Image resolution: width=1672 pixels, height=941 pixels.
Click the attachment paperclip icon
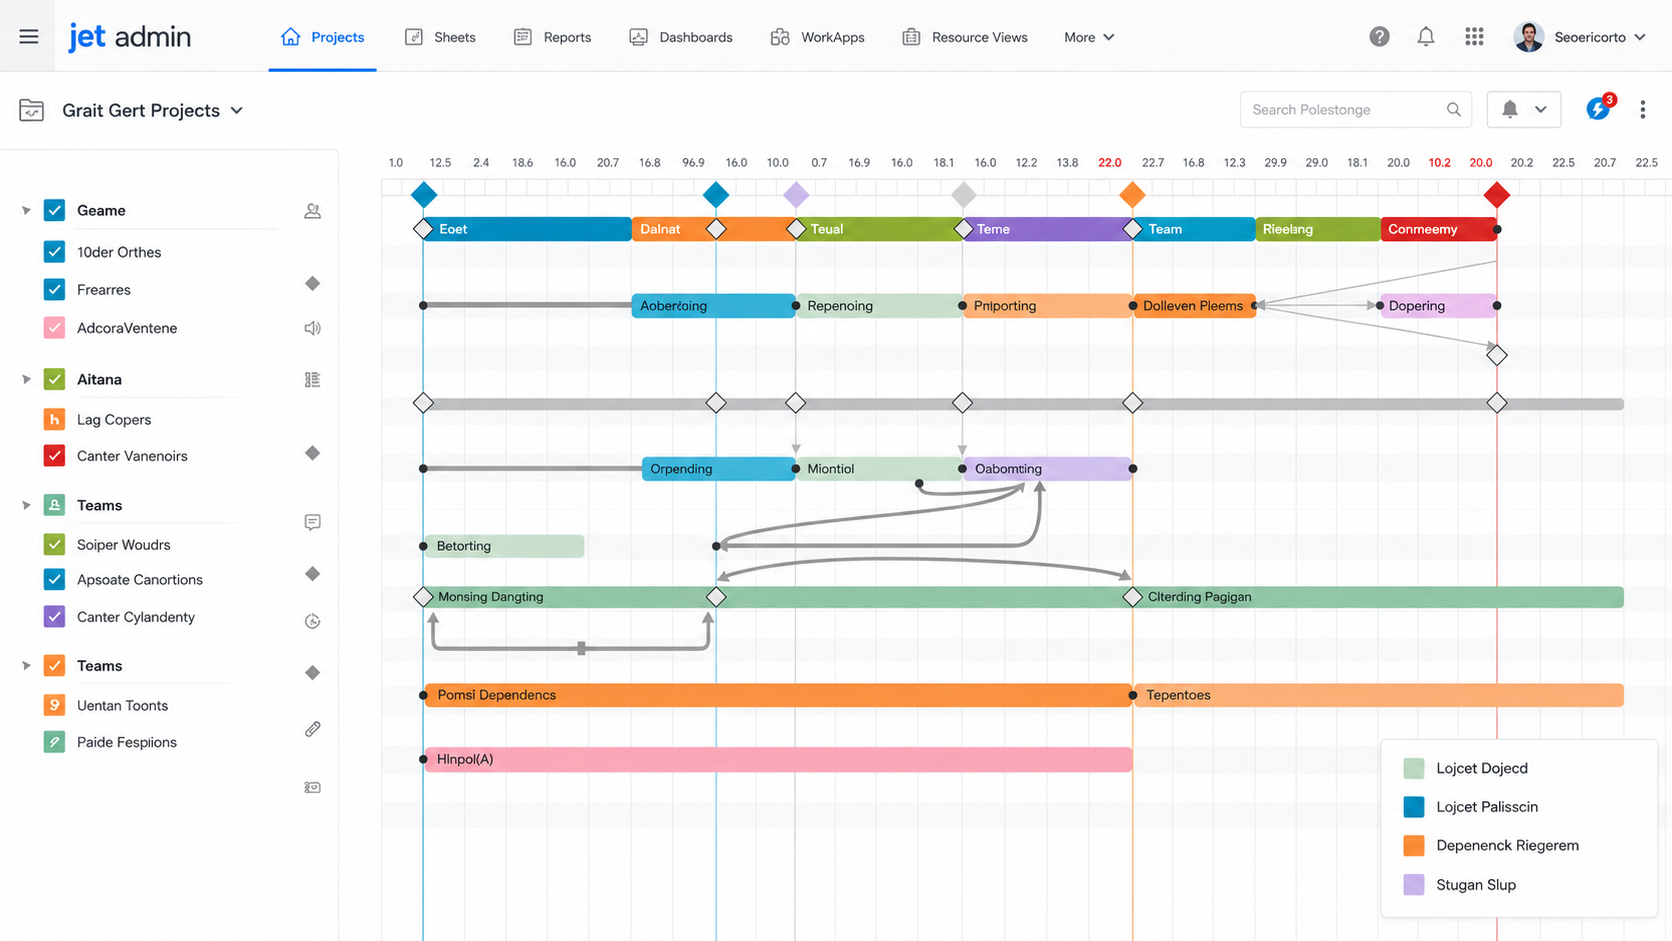coord(312,730)
